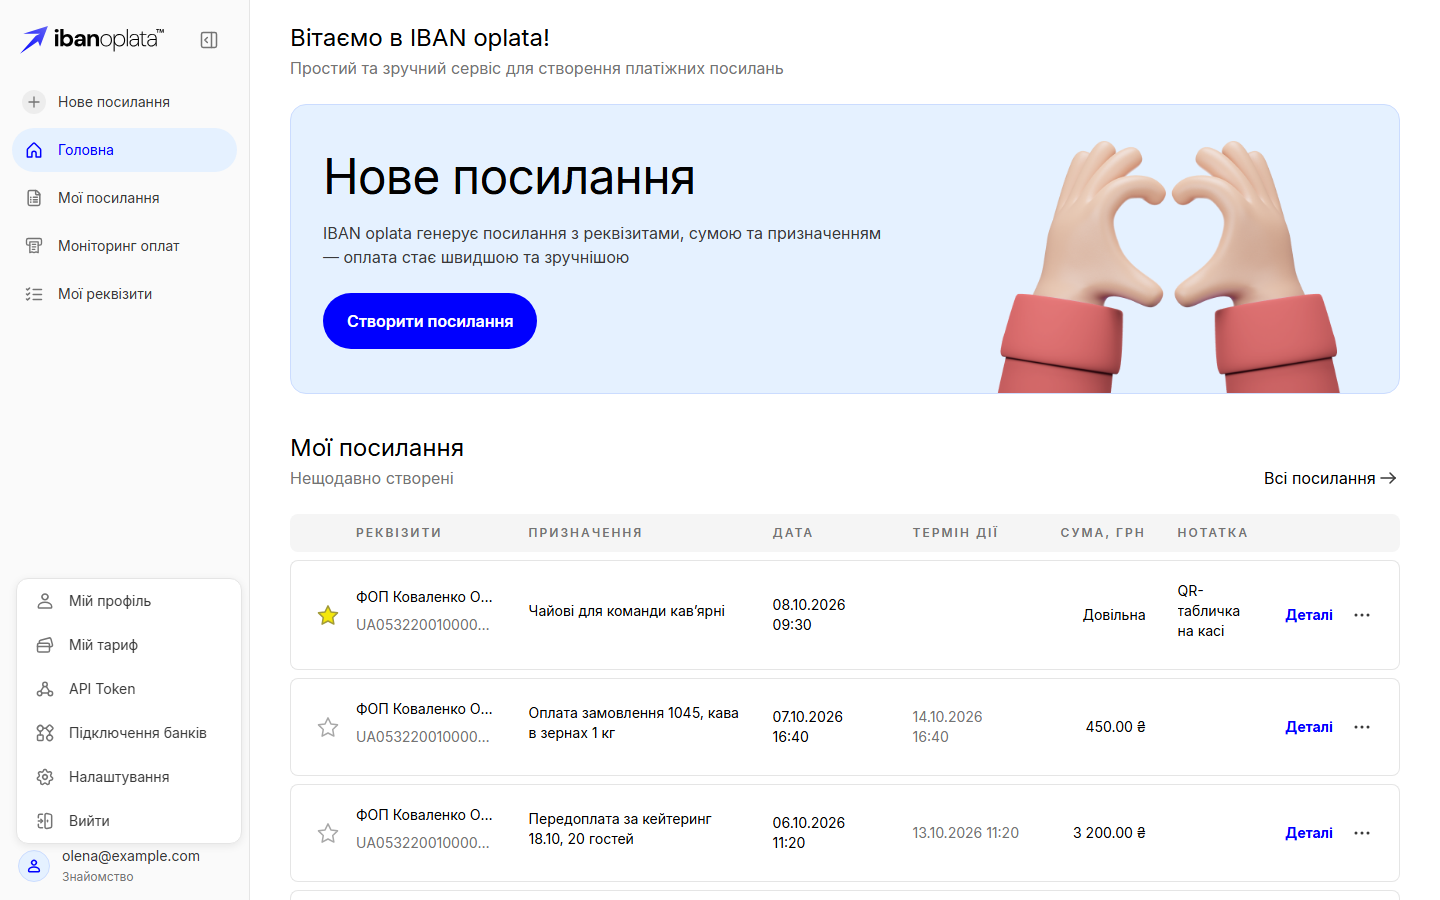Click the Створити посилання button
The width and height of the screenshot is (1440, 900).
point(430,321)
